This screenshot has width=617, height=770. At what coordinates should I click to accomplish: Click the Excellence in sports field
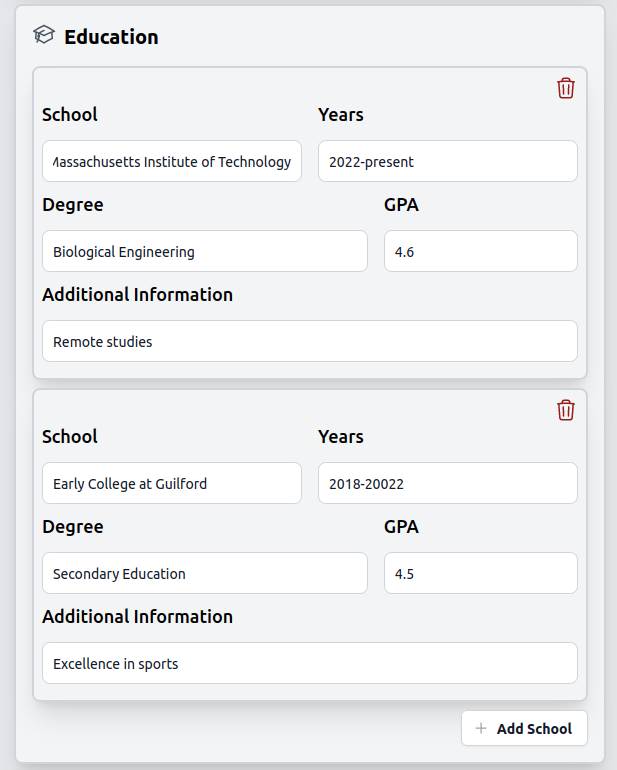310,664
